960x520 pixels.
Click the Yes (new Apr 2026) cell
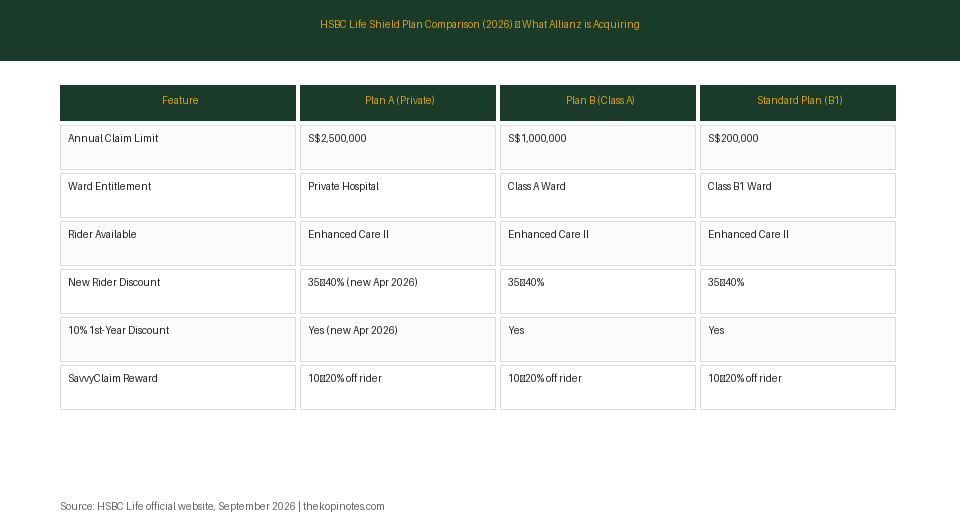(x=398, y=339)
